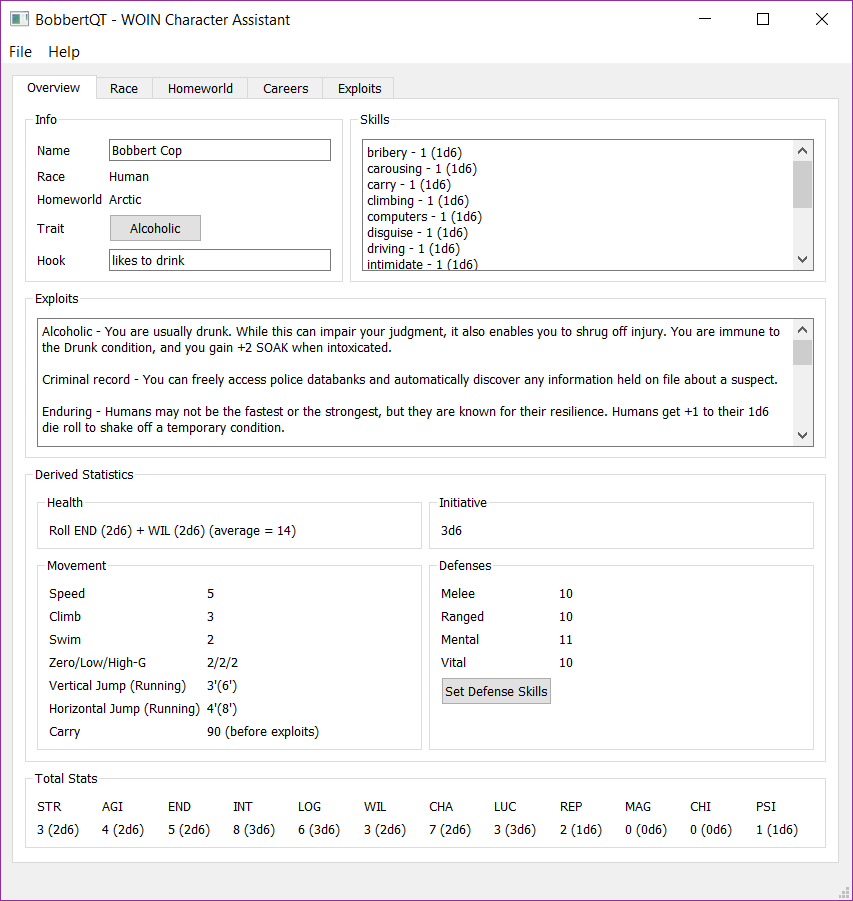Switch to the Homeworld tab
This screenshot has width=853, height=901.
coord(200,88)
